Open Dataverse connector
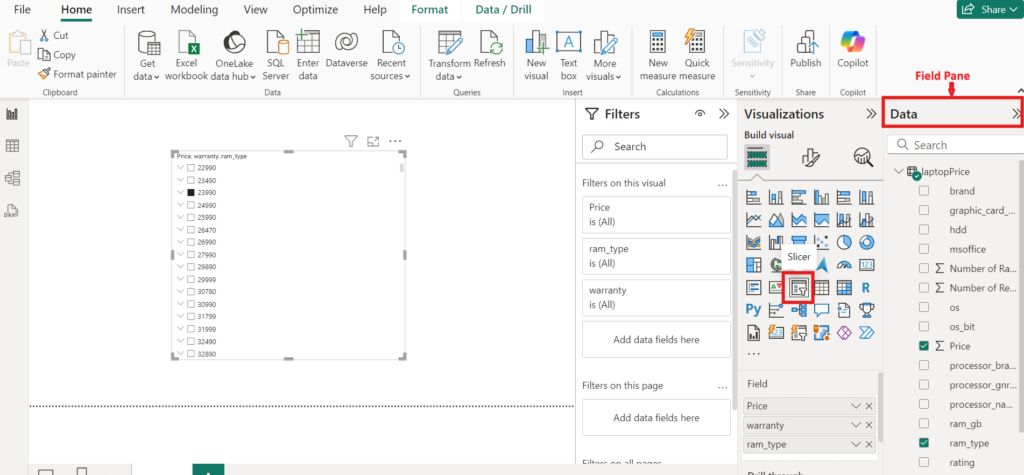Screen dimensions: 1024x475 346,50
